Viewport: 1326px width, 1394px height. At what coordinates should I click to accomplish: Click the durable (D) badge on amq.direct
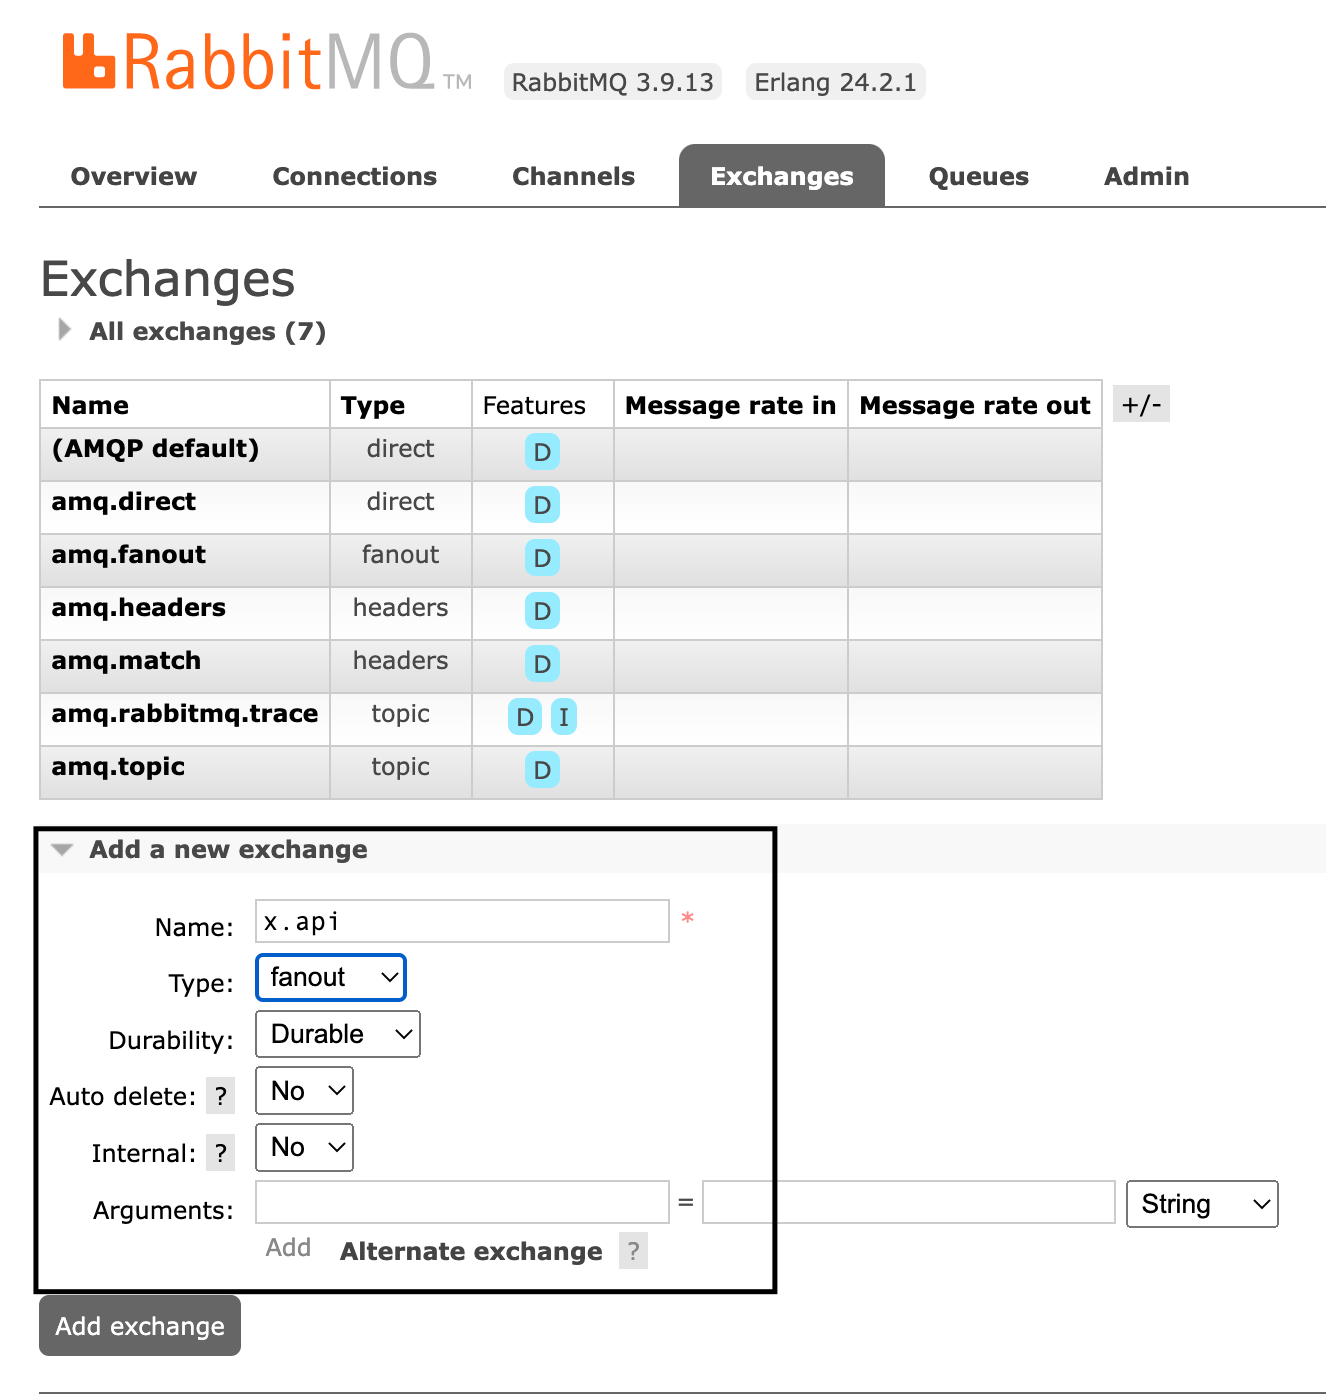point(542,505)
